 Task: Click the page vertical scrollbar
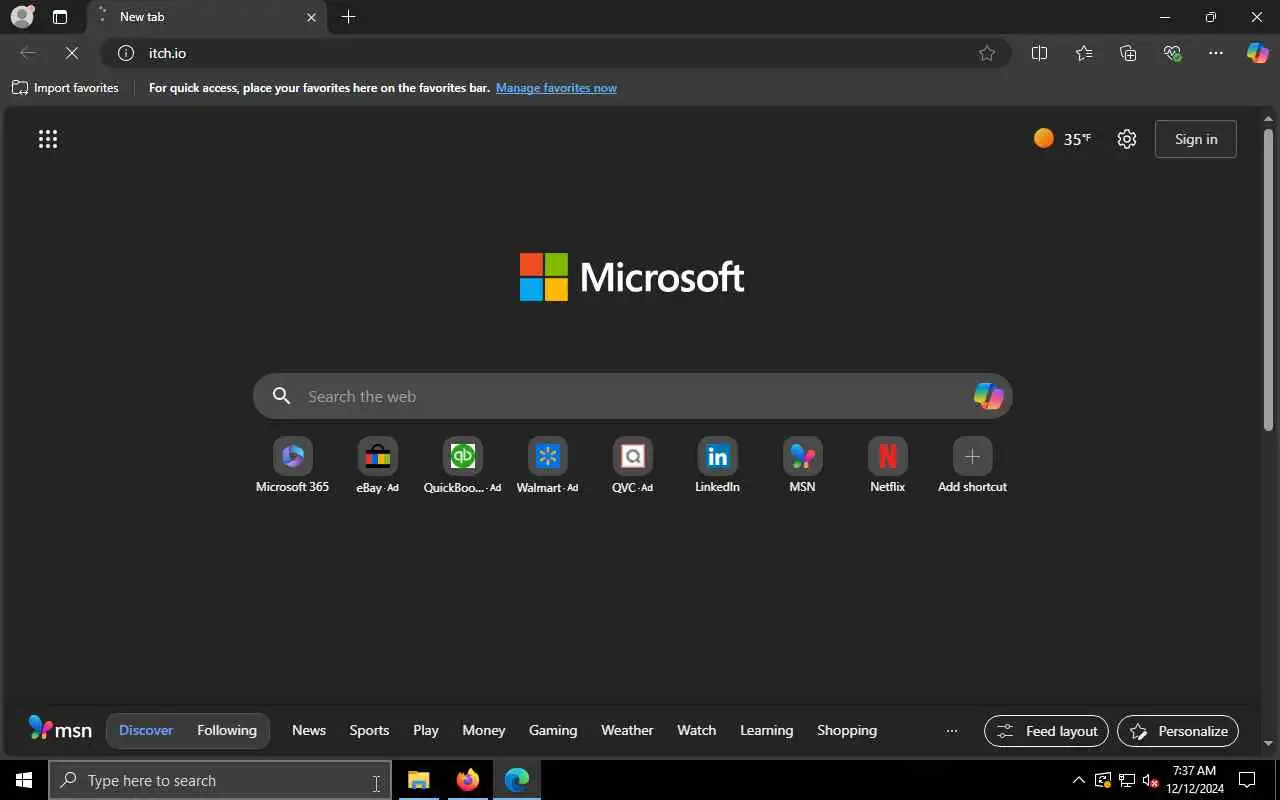[x=1268, y=280]
